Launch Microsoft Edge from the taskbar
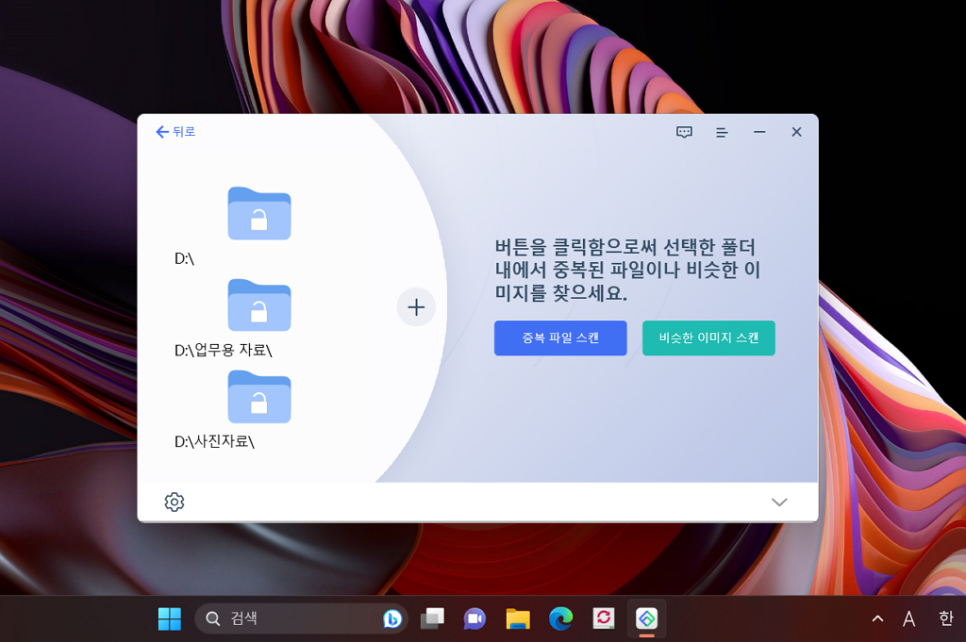The image size is (966, 642). (x=561, y=619)
